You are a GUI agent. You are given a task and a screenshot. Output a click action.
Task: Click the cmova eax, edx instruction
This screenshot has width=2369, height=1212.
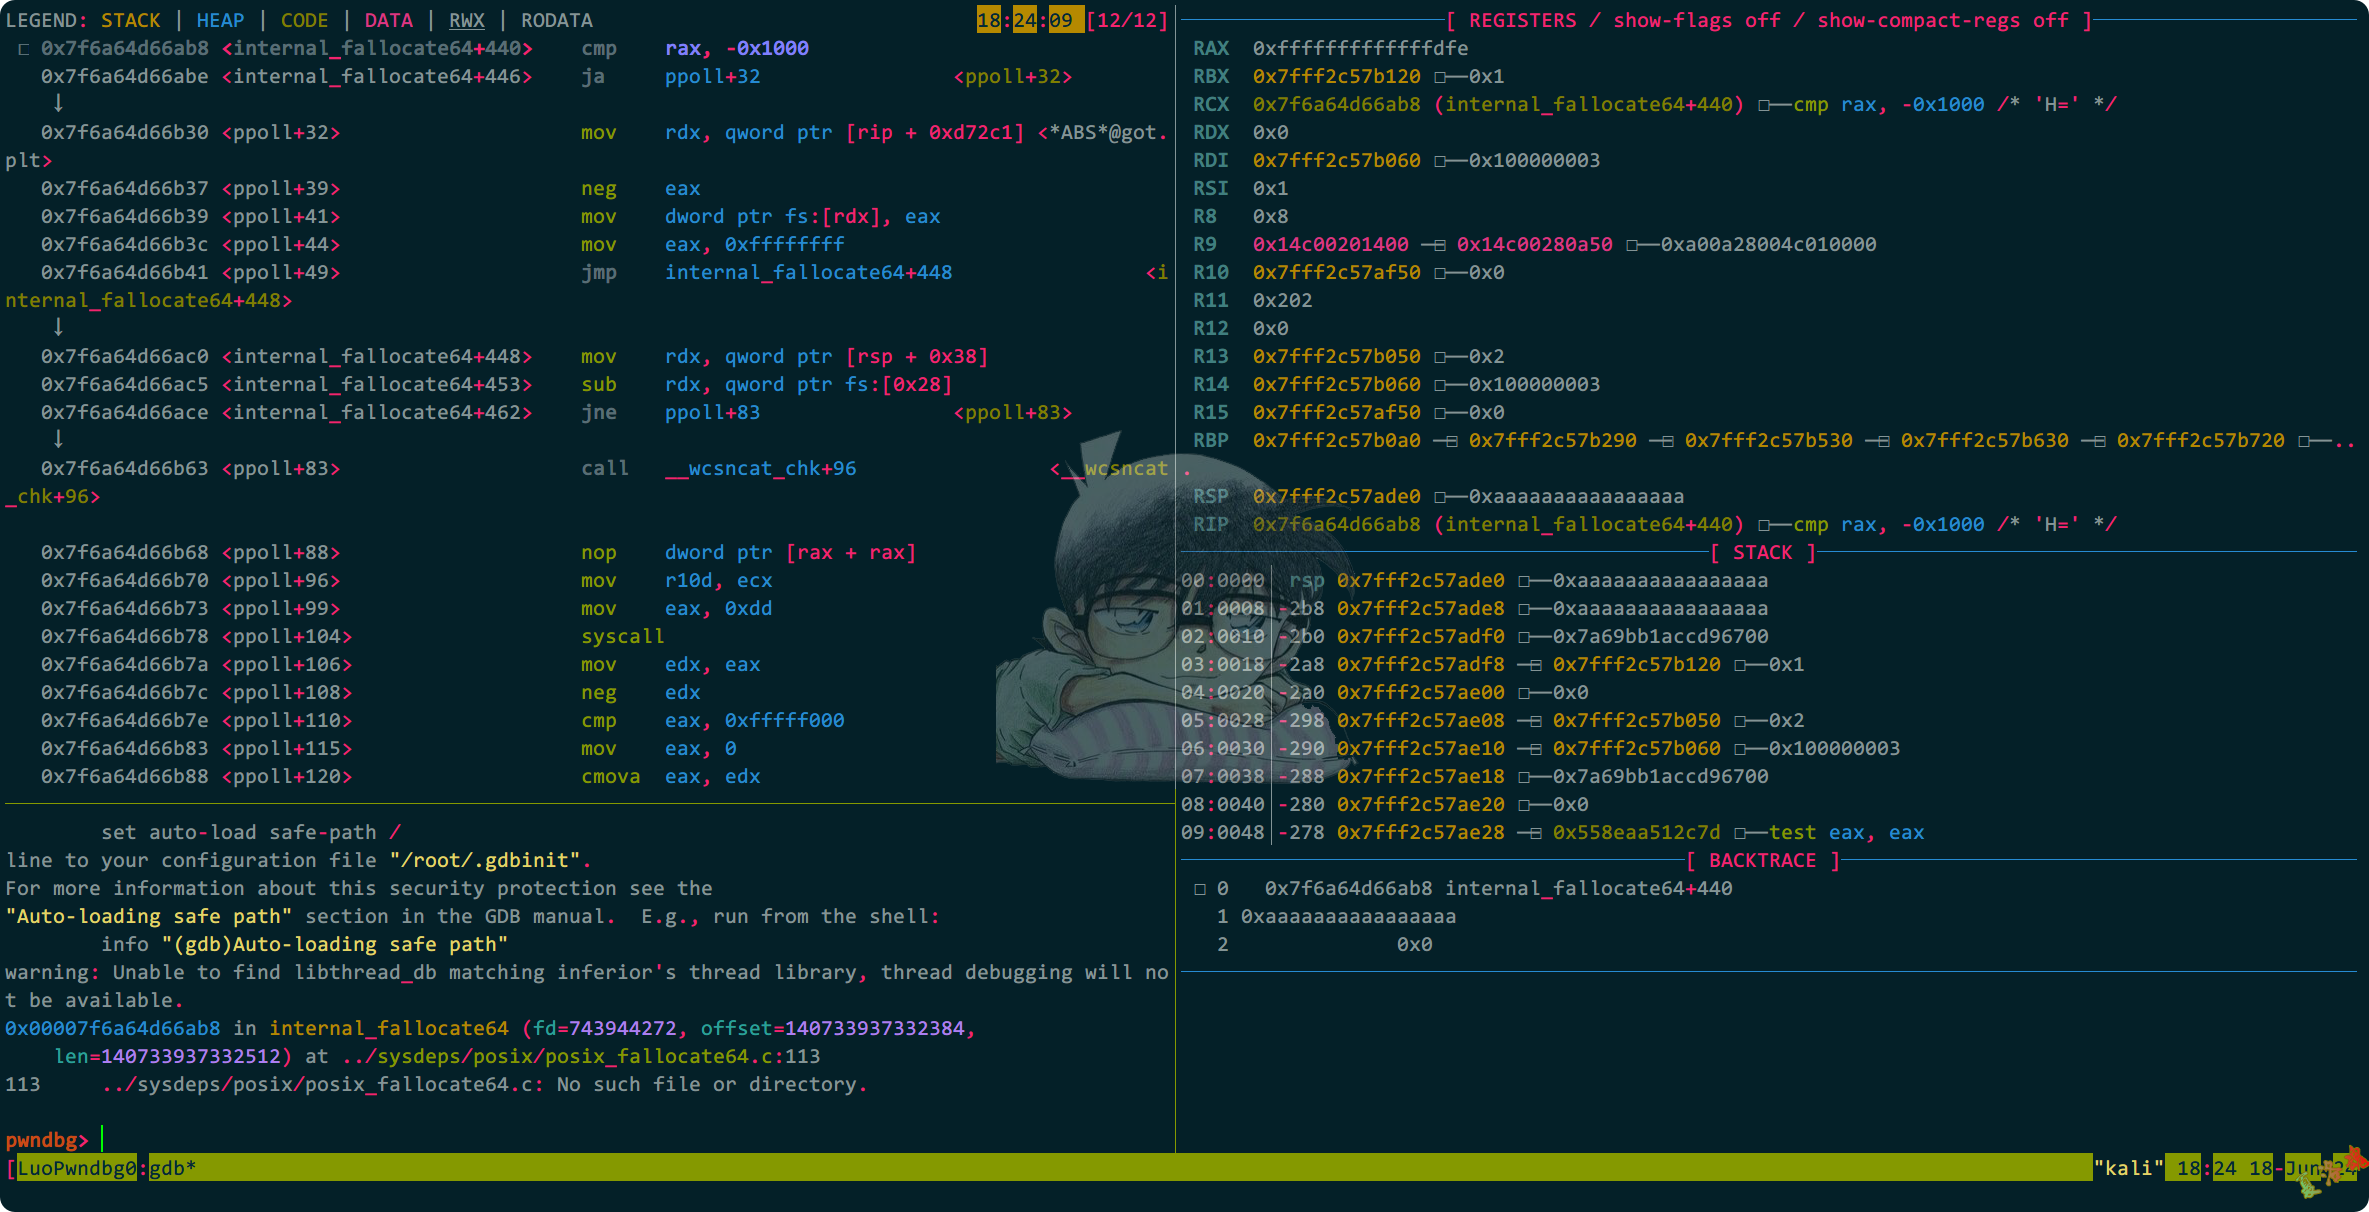(x=670, y=776)
